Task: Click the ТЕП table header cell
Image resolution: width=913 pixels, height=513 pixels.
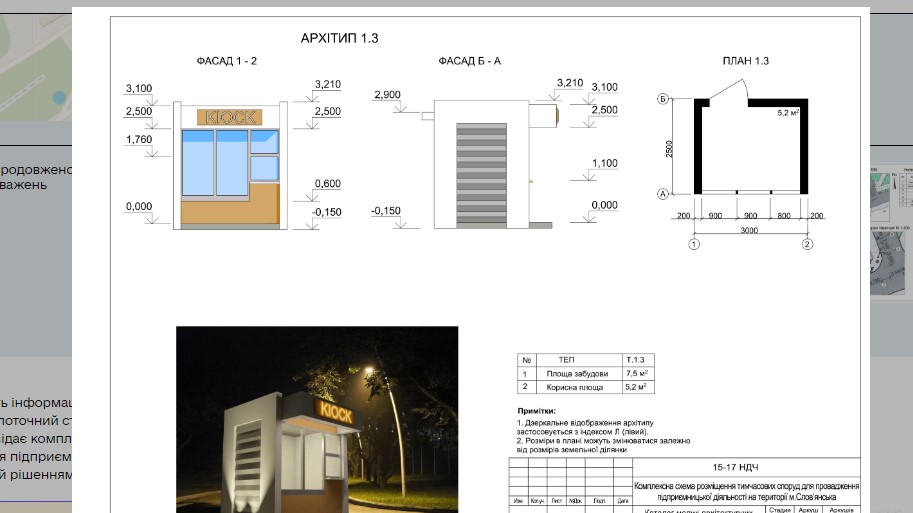Action: [579, 360]
